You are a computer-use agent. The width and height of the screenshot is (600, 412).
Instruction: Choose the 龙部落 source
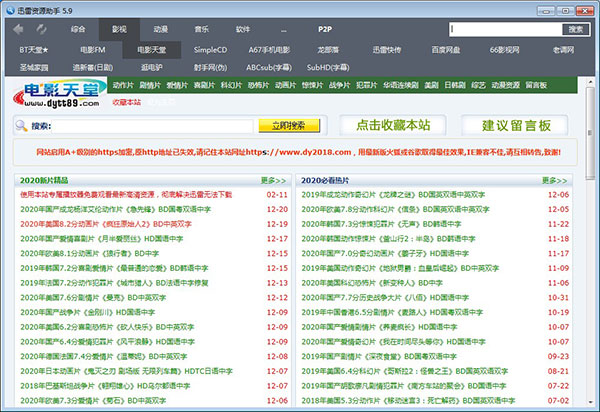point(328,50)
